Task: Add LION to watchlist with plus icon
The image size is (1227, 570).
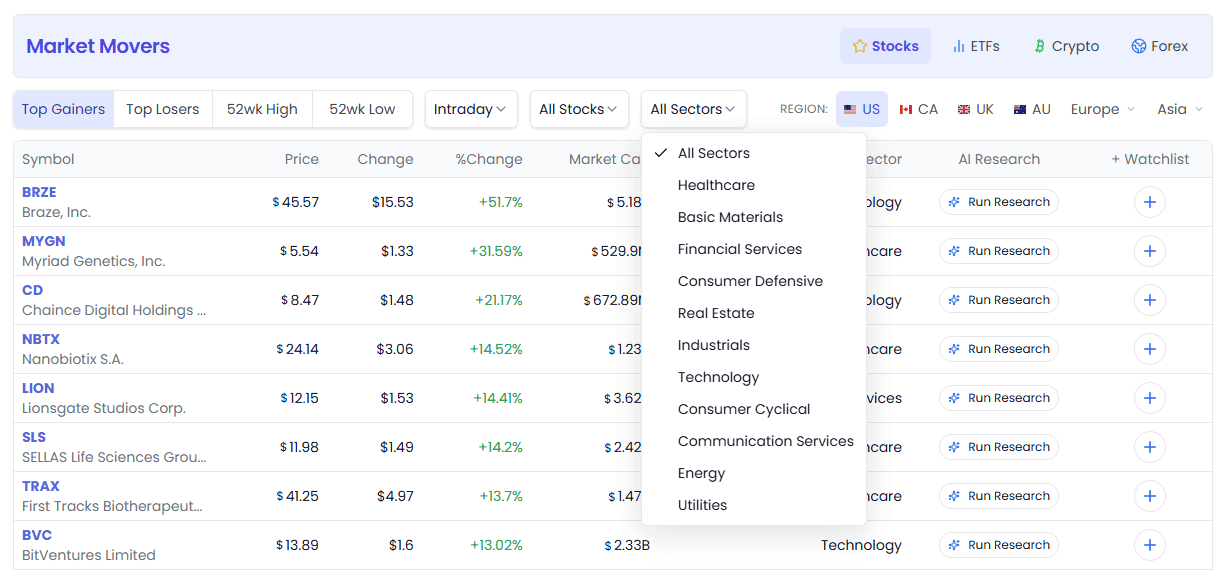Action: (1150, 398)
